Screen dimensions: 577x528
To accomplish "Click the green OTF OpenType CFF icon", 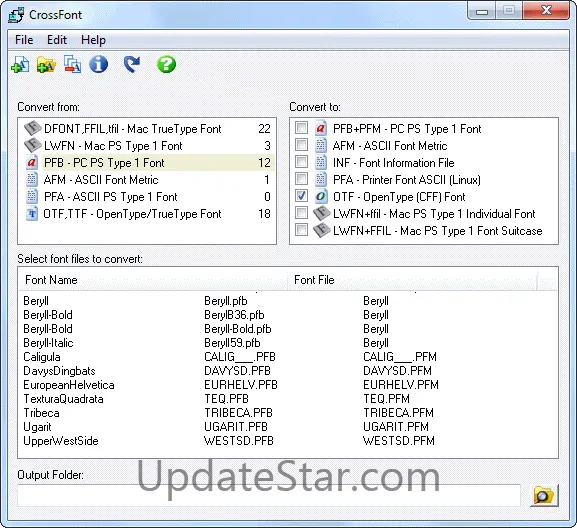I will (321, 196).
